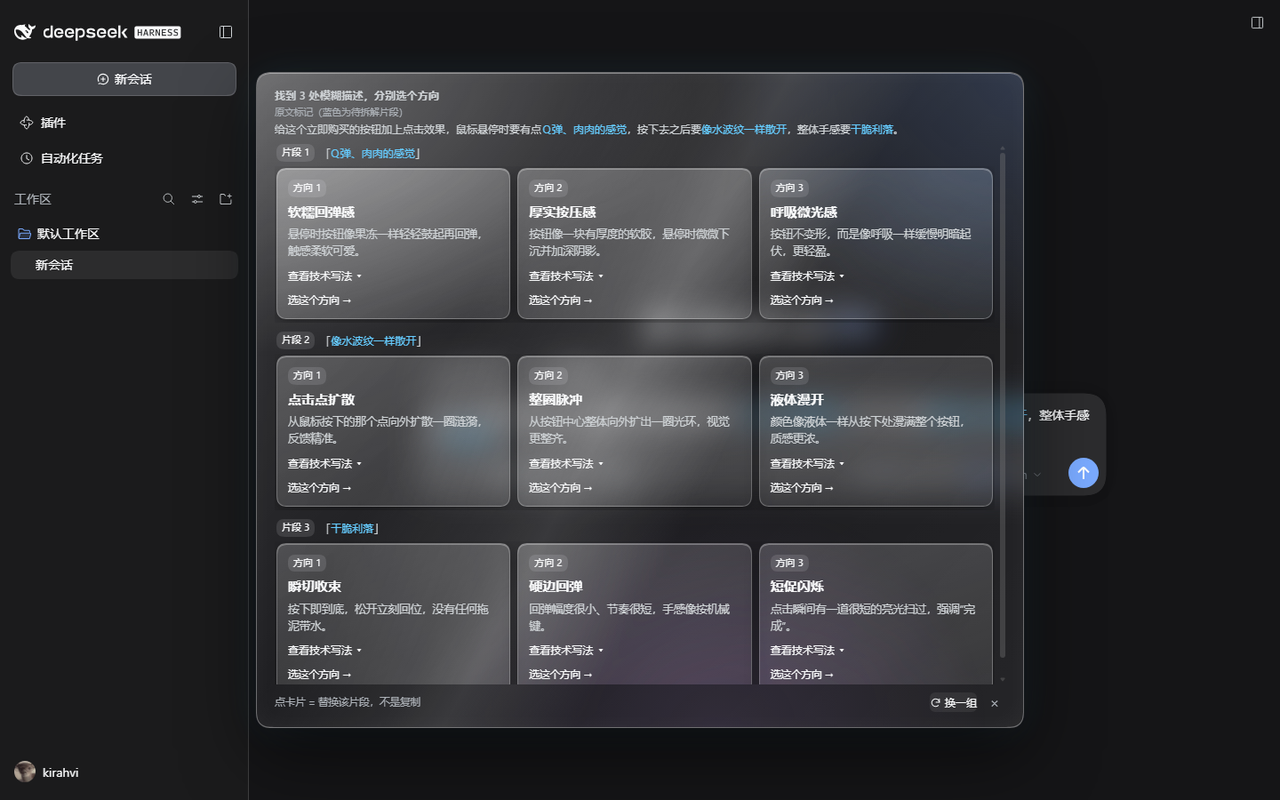1280x800 pixels.
Task: Click highlighted phrase Q弹、肉肉的感觉 in original text
Action: point(585,130)
